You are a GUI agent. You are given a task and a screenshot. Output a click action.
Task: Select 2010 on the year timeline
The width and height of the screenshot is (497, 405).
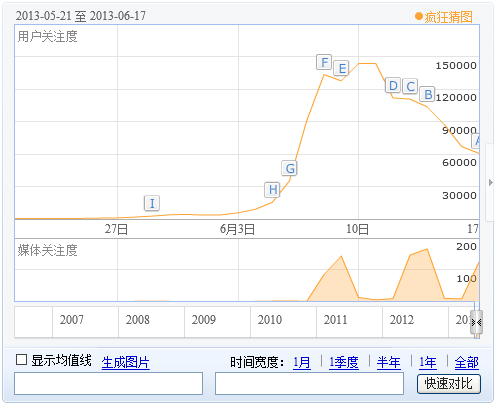pyautogui.click(x=270, y=320)
